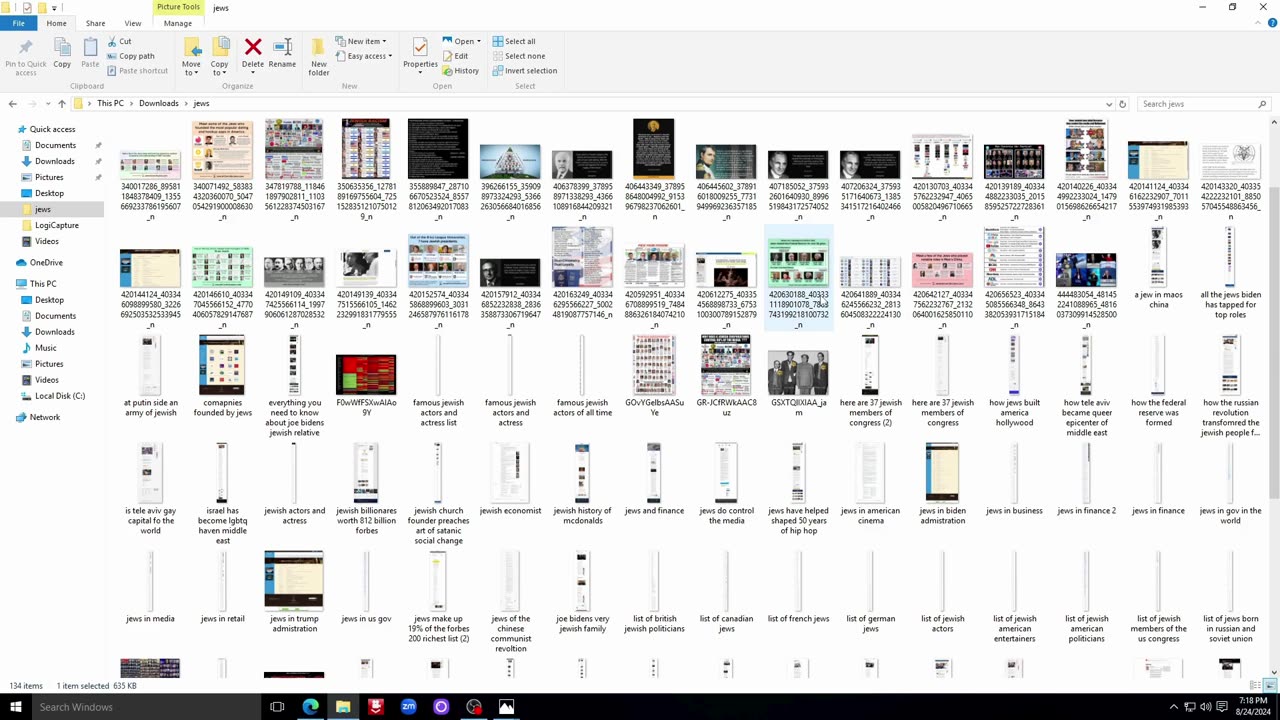Click the Forward navigation arrow
Image resolution: width=1280 pixels, height=720 pixels.
click(x=33, y=104)
